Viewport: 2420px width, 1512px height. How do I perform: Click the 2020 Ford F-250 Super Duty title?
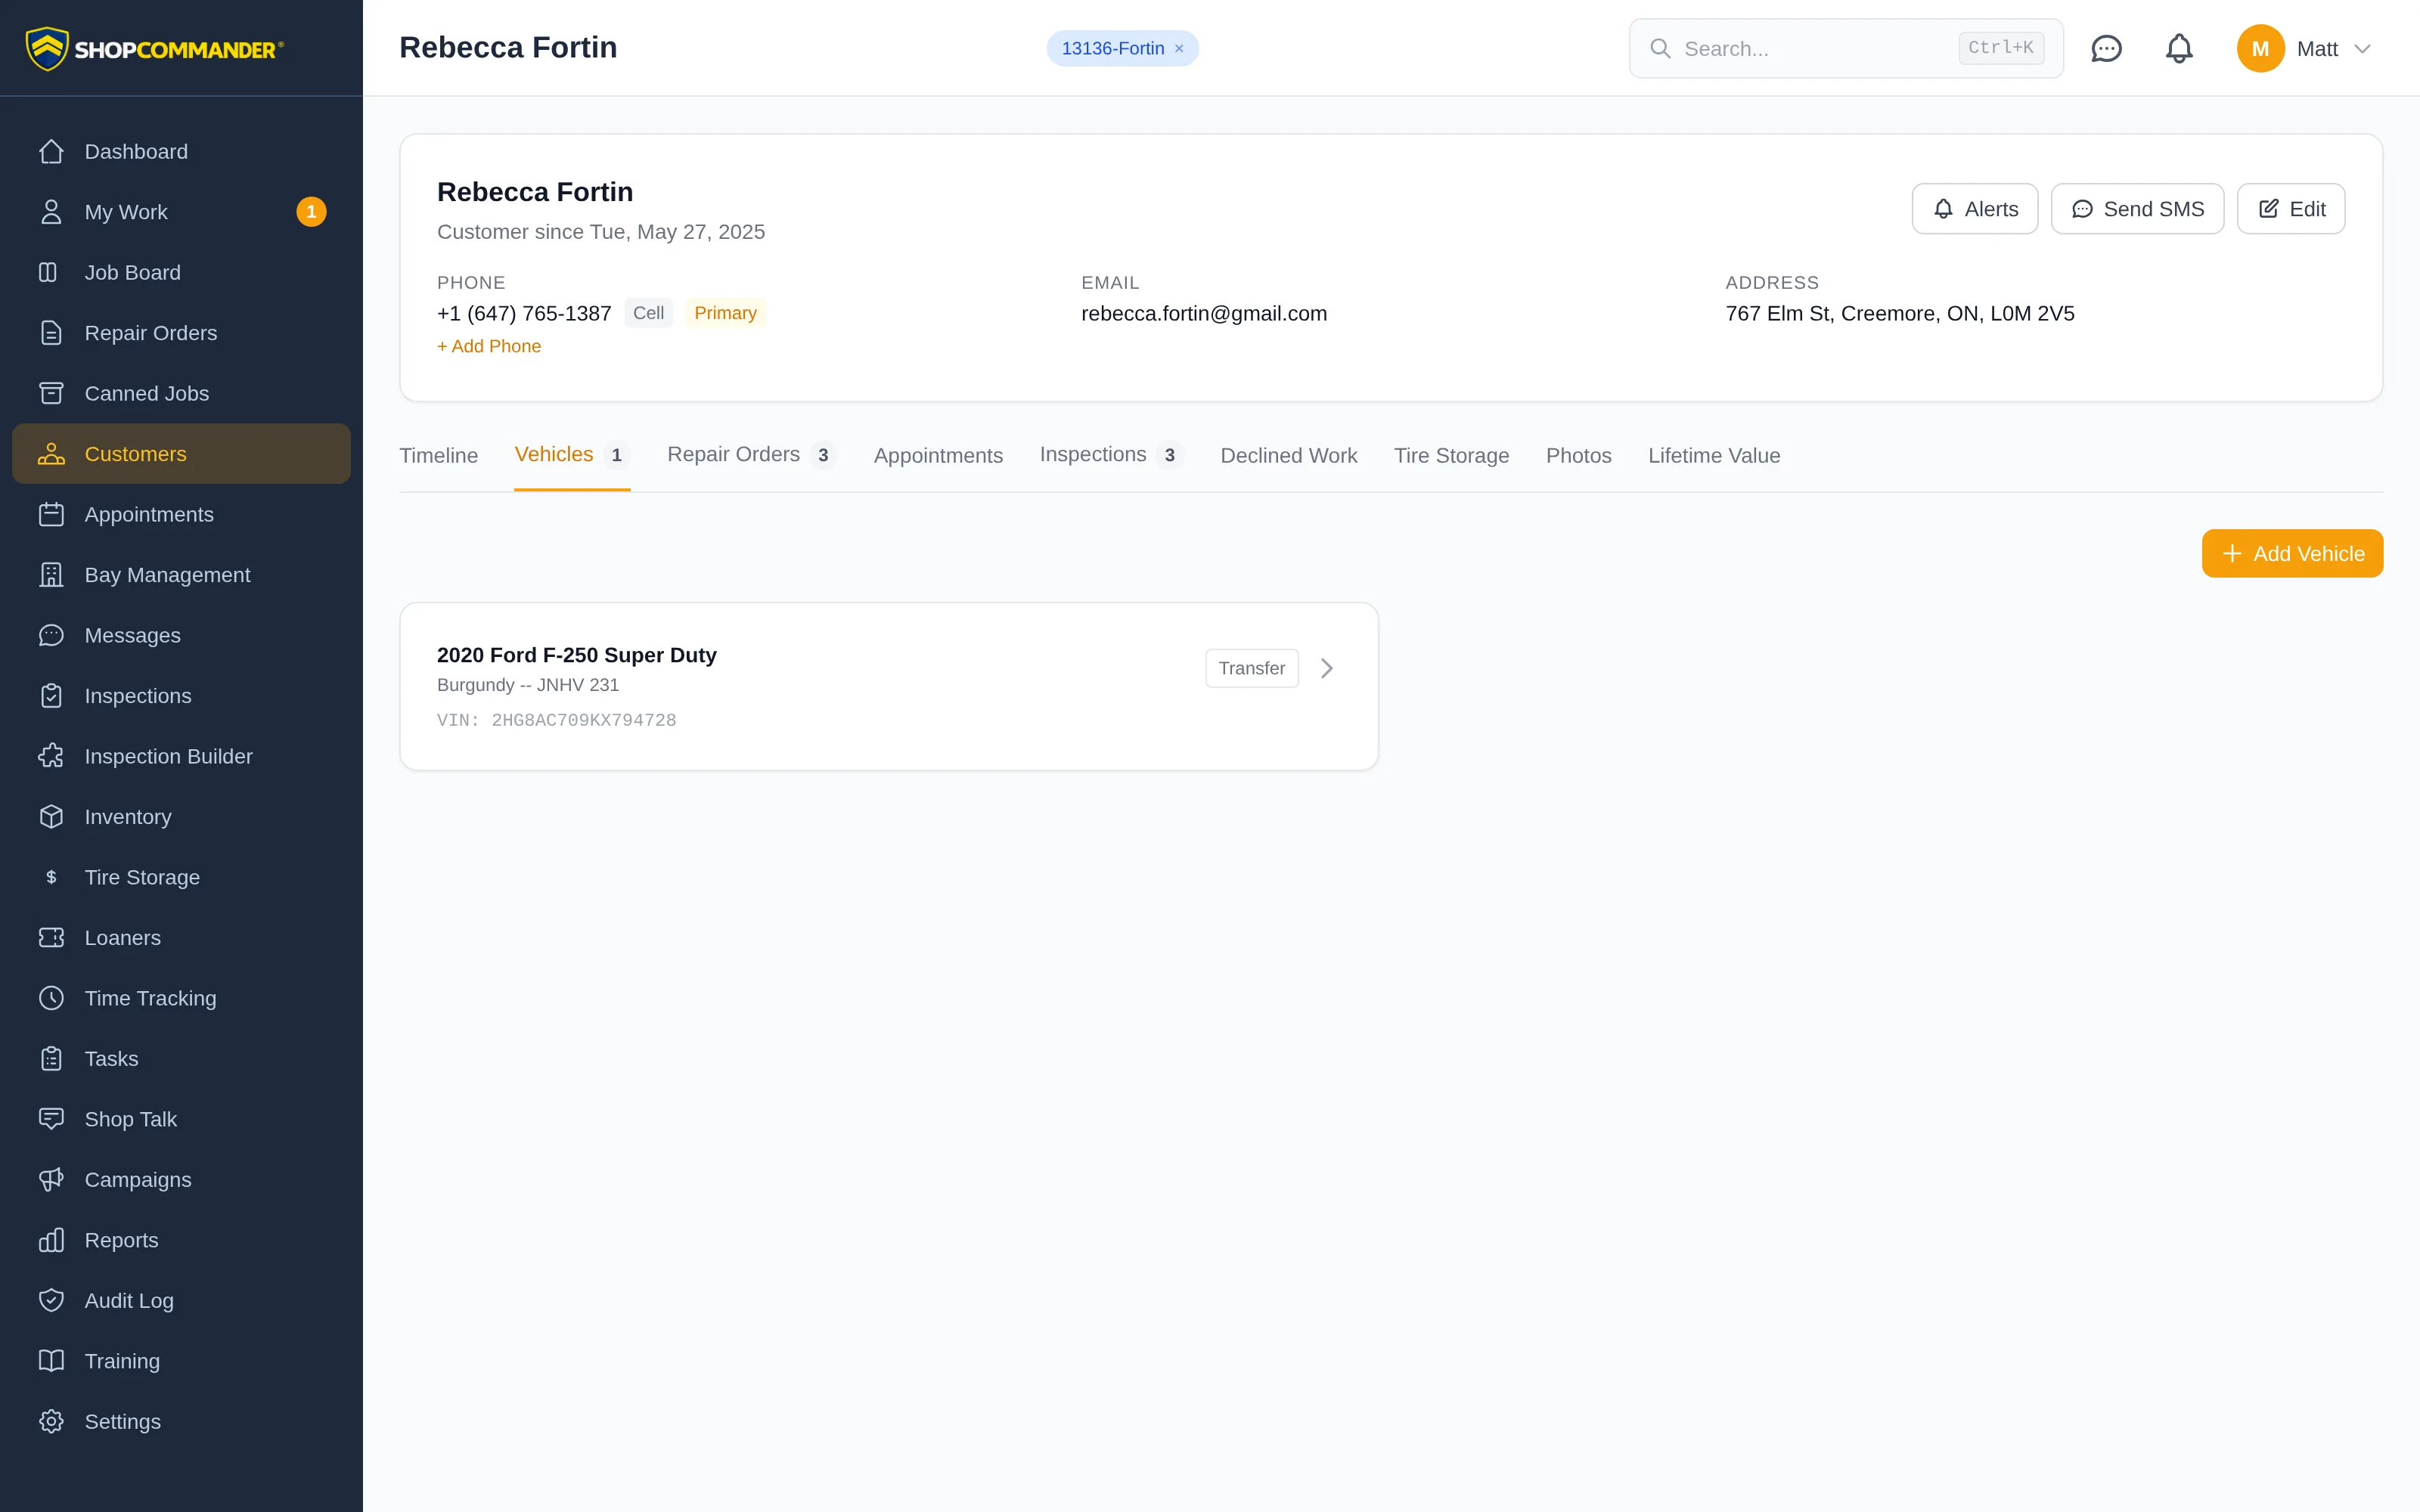tap(577, 655)
